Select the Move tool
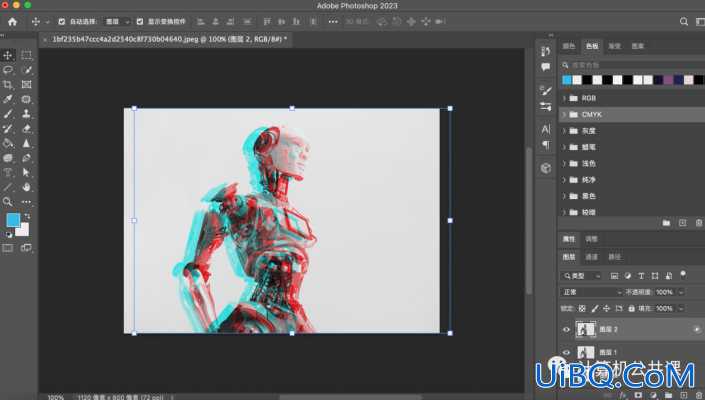705x400 pixels. click(8, 55)
